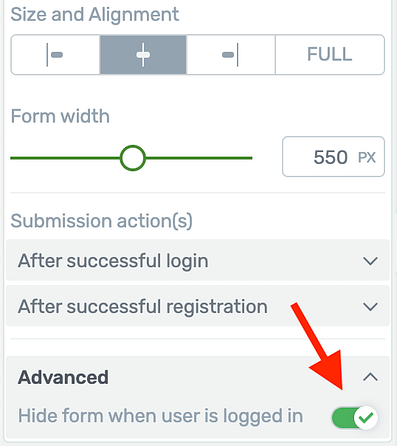Screen dimensions: 397x446
Task: Select the right alignment icon
Action: 231,55
